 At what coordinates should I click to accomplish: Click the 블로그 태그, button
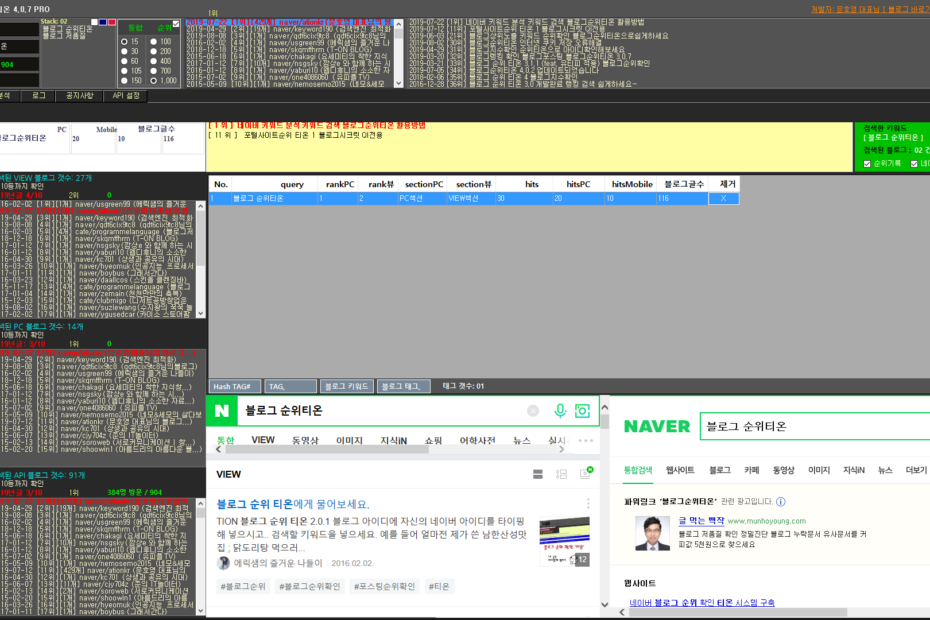(x=403, y=386)
